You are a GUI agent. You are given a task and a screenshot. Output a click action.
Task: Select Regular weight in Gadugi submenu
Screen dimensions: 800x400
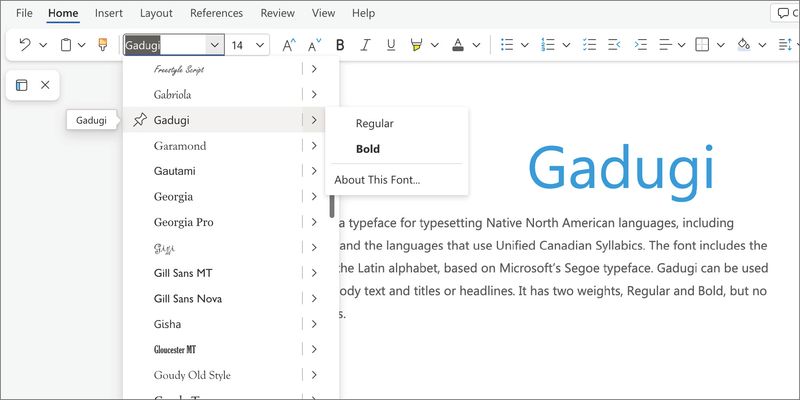click(374, 123)
